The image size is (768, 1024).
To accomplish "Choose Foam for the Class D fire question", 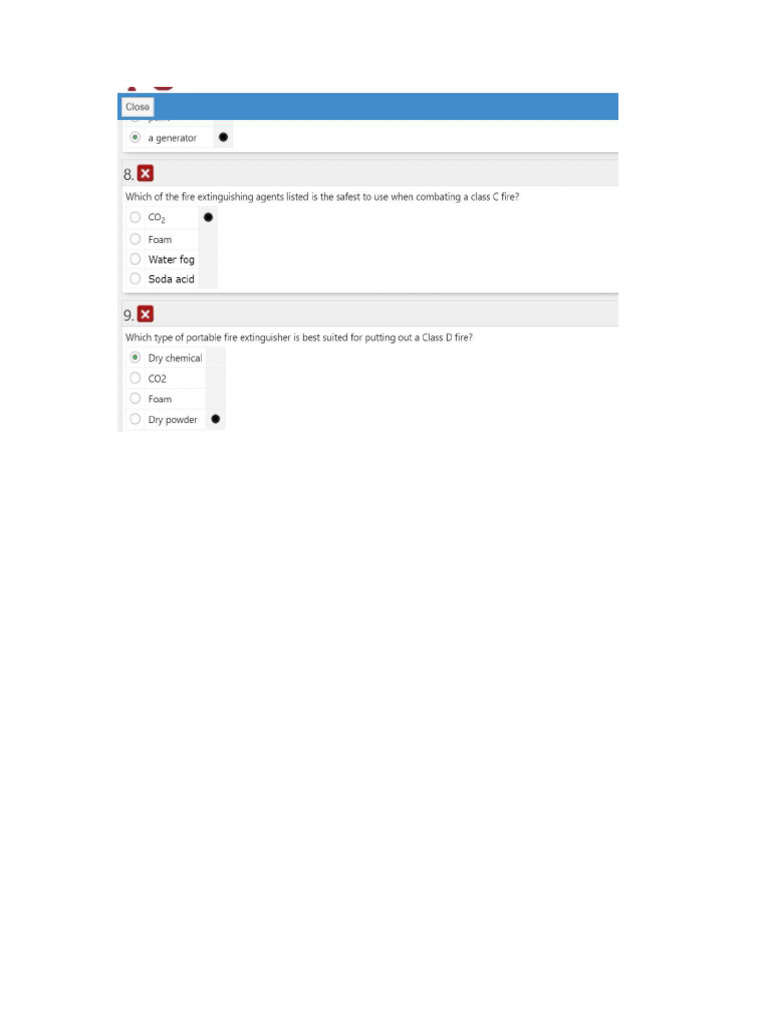I will click(135, 398).
